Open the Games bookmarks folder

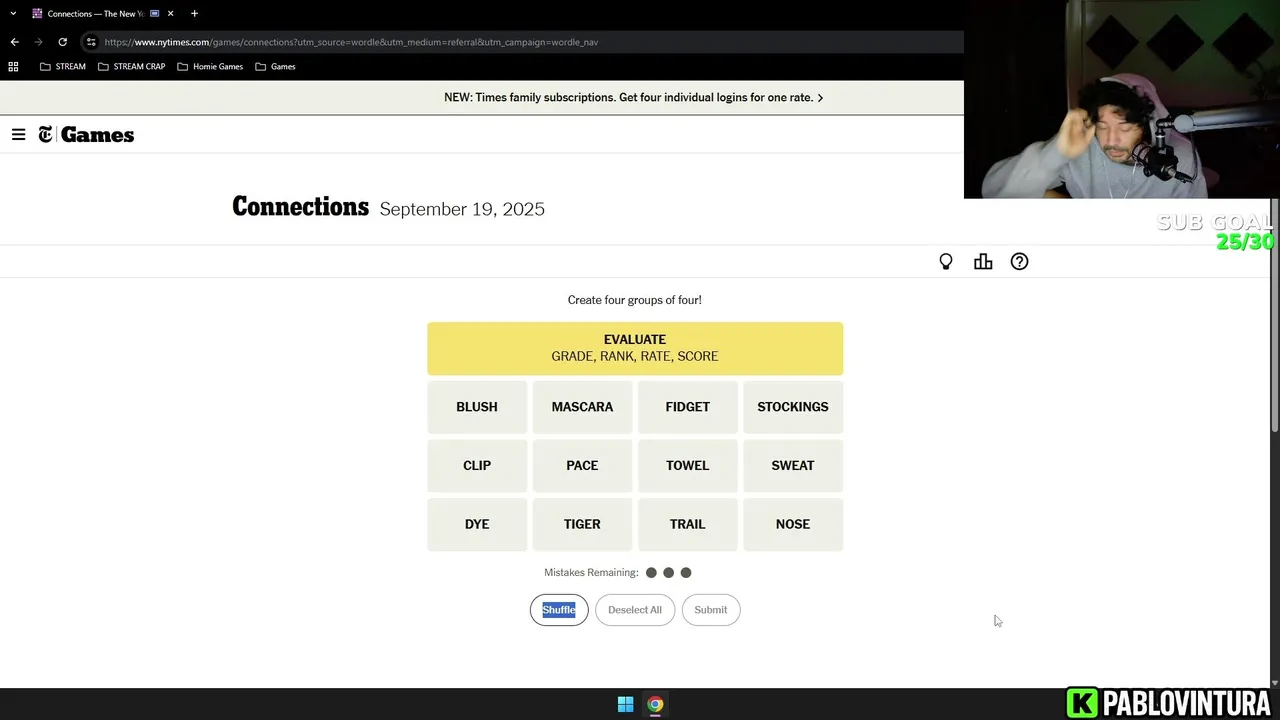click(x=275, y=67)
